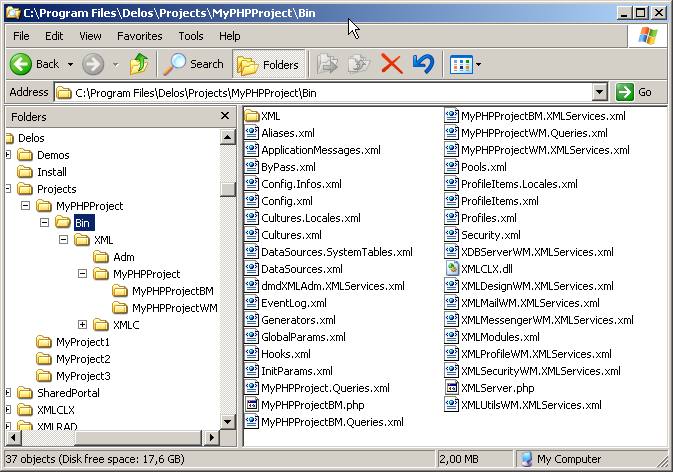Click the red Delete X icon
Screen dimensions: 673x472
[x=391, y=64]
